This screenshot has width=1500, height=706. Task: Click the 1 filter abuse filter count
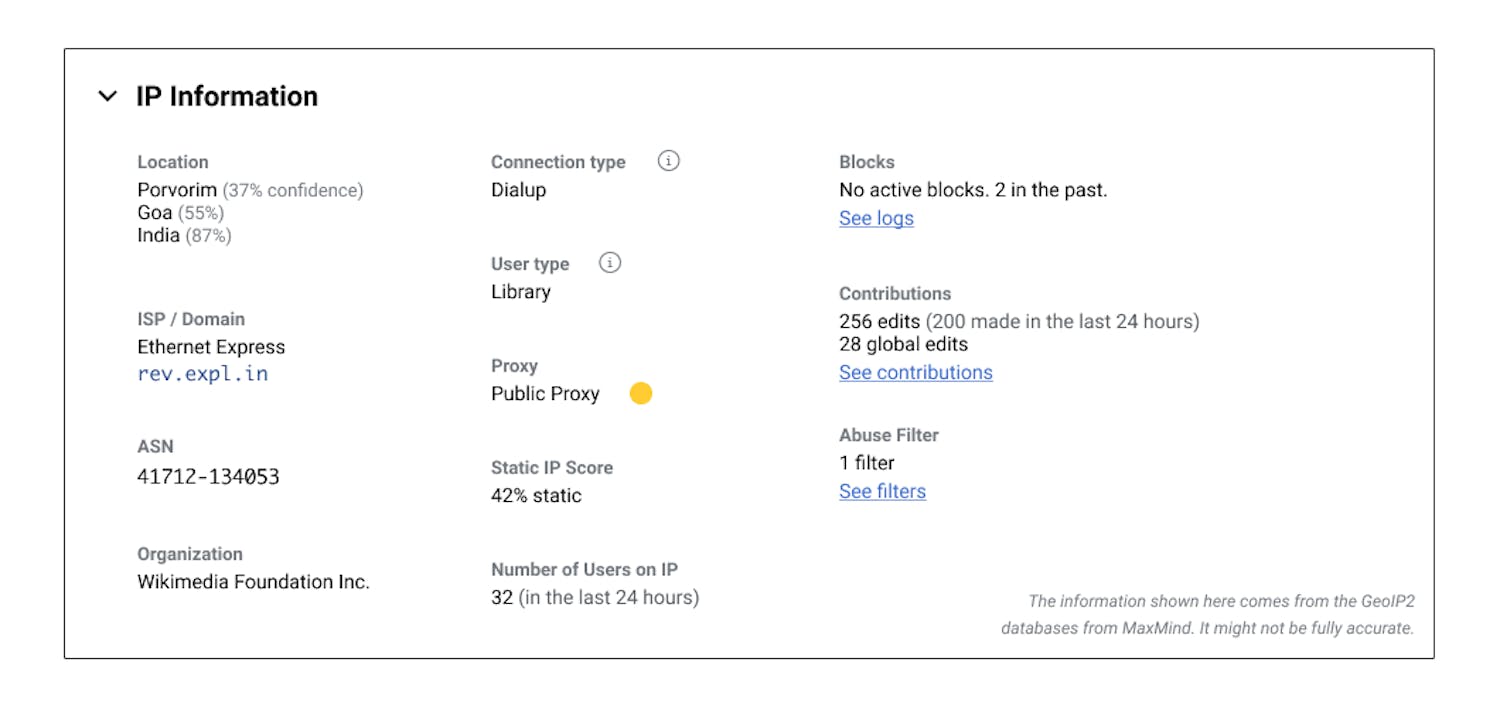pos(866,463)
